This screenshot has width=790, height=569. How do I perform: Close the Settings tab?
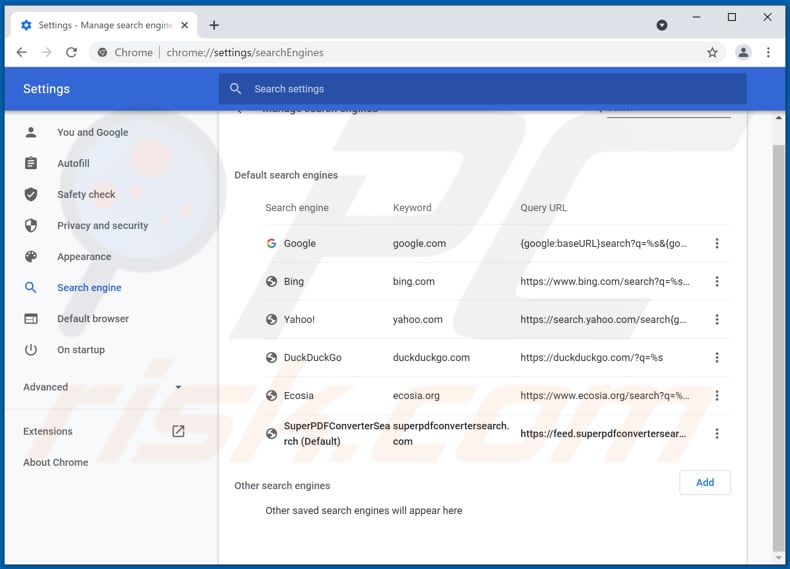(x=185, y=25)
